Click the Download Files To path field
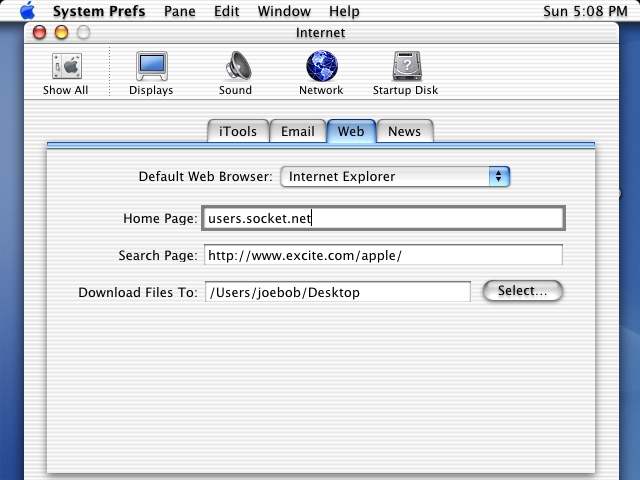640x480 pixels. (x=337, y=292)
